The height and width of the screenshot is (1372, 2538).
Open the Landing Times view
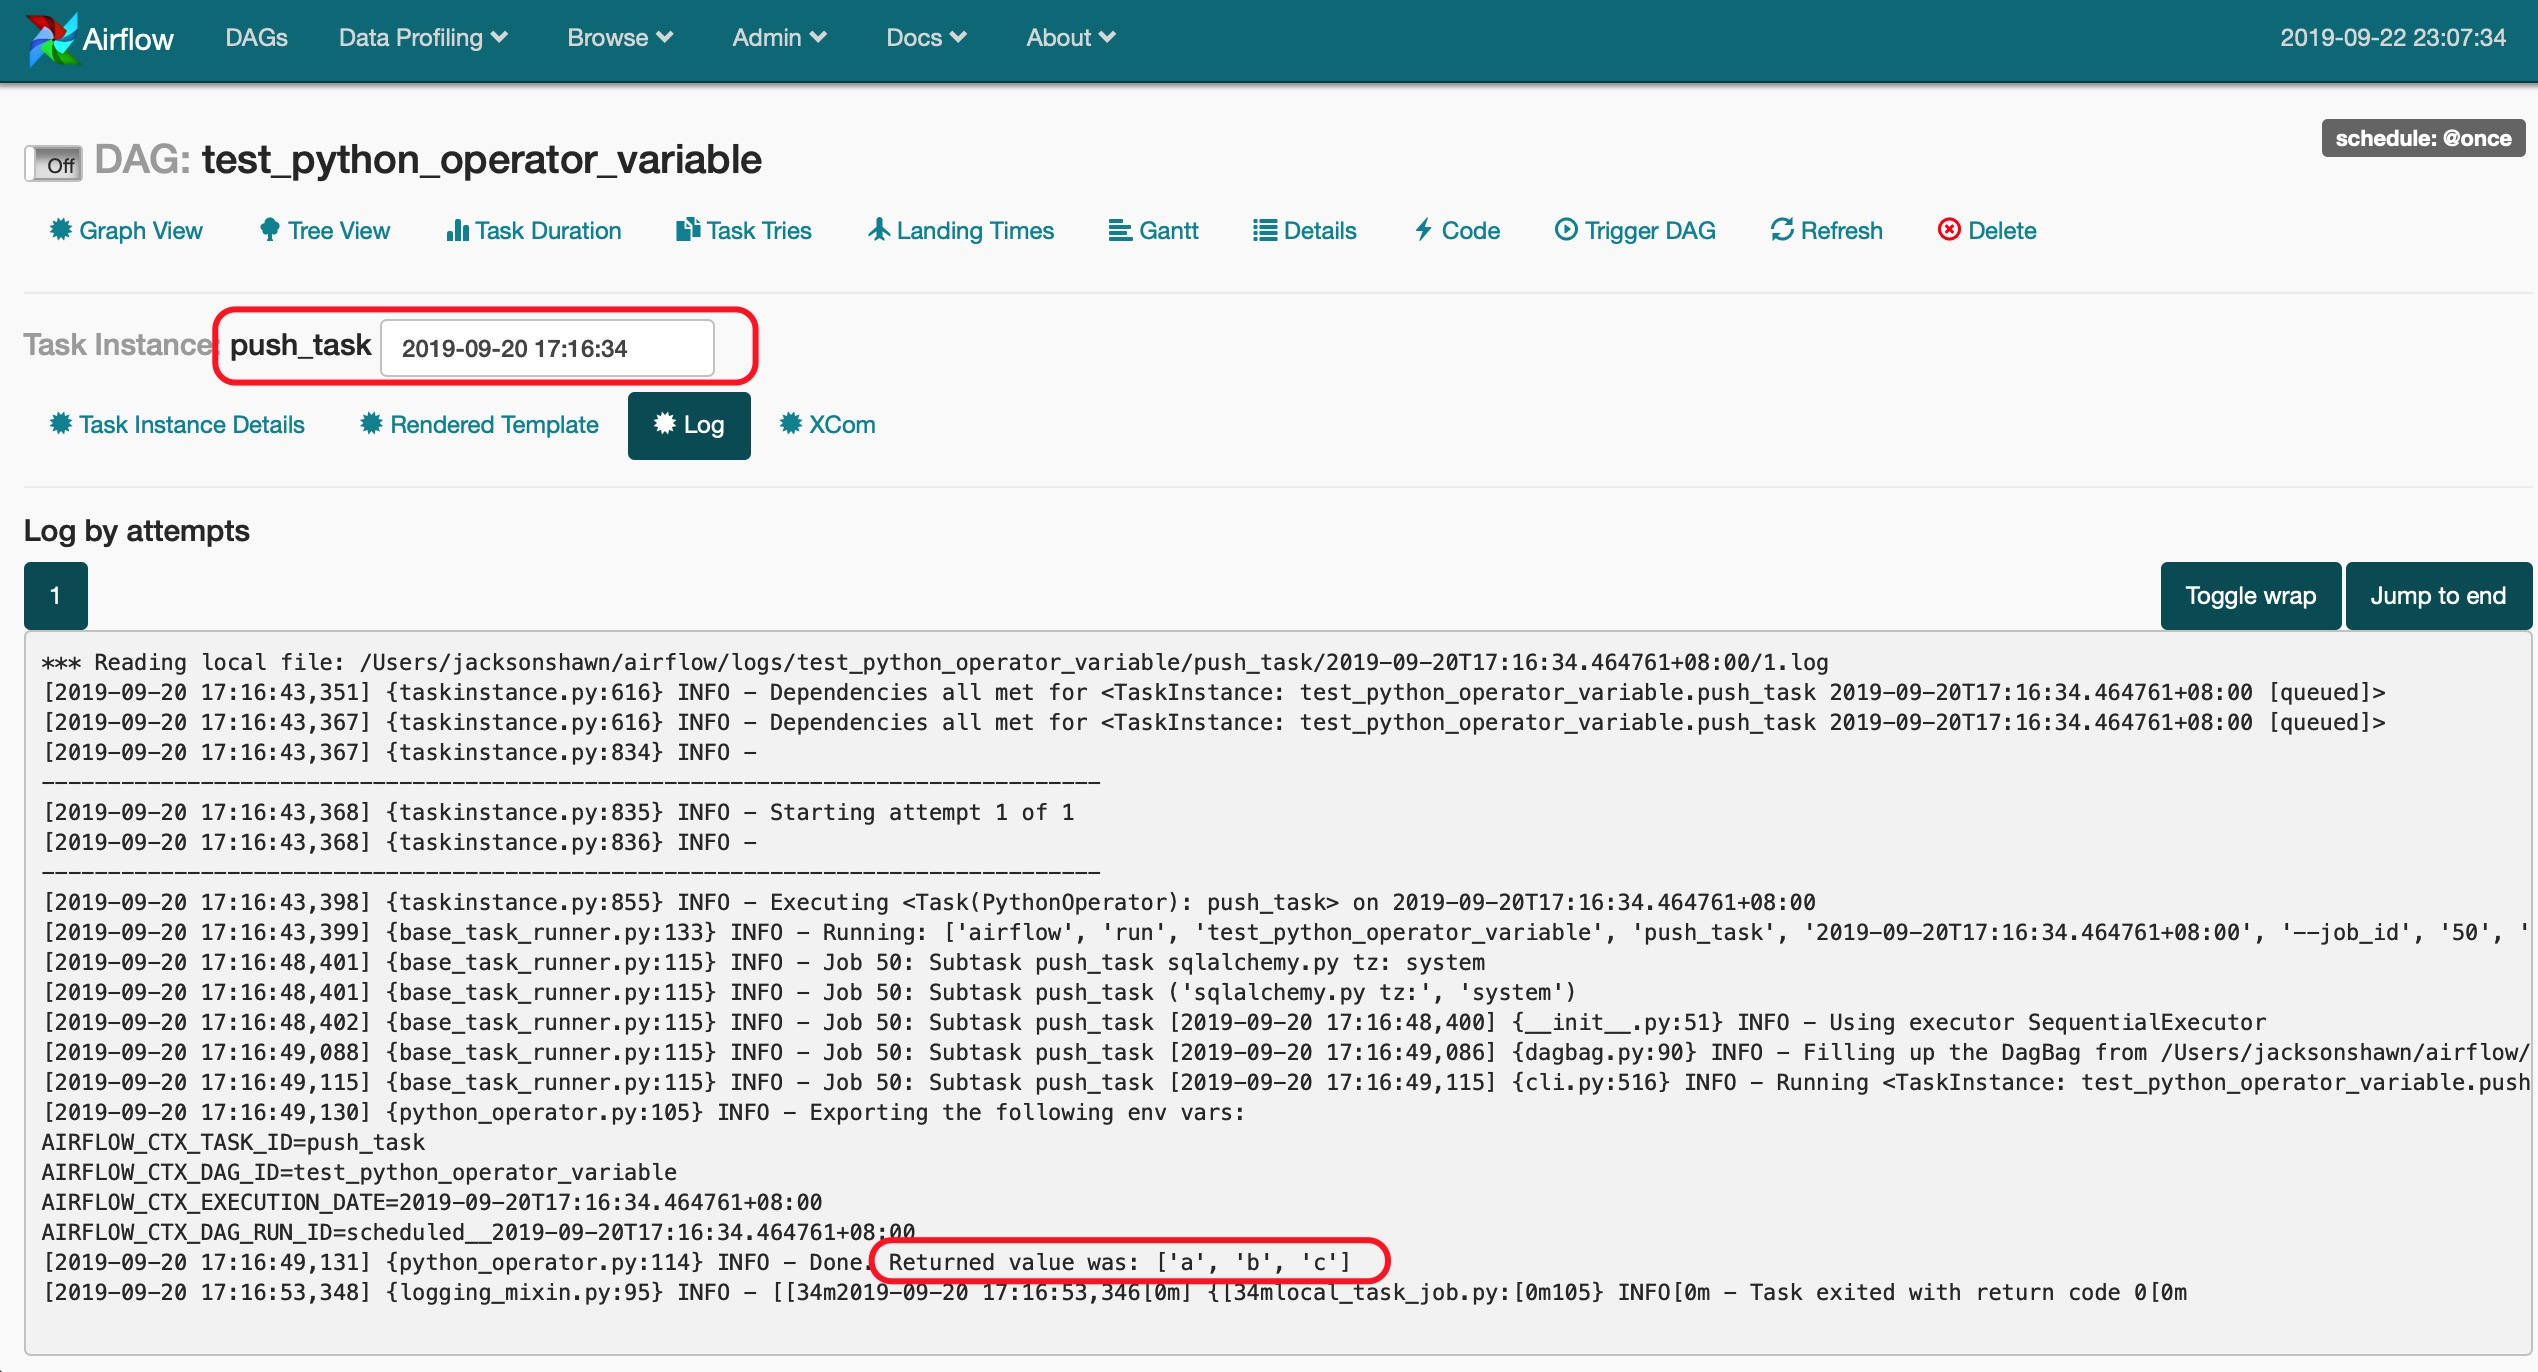click(960, 231)
